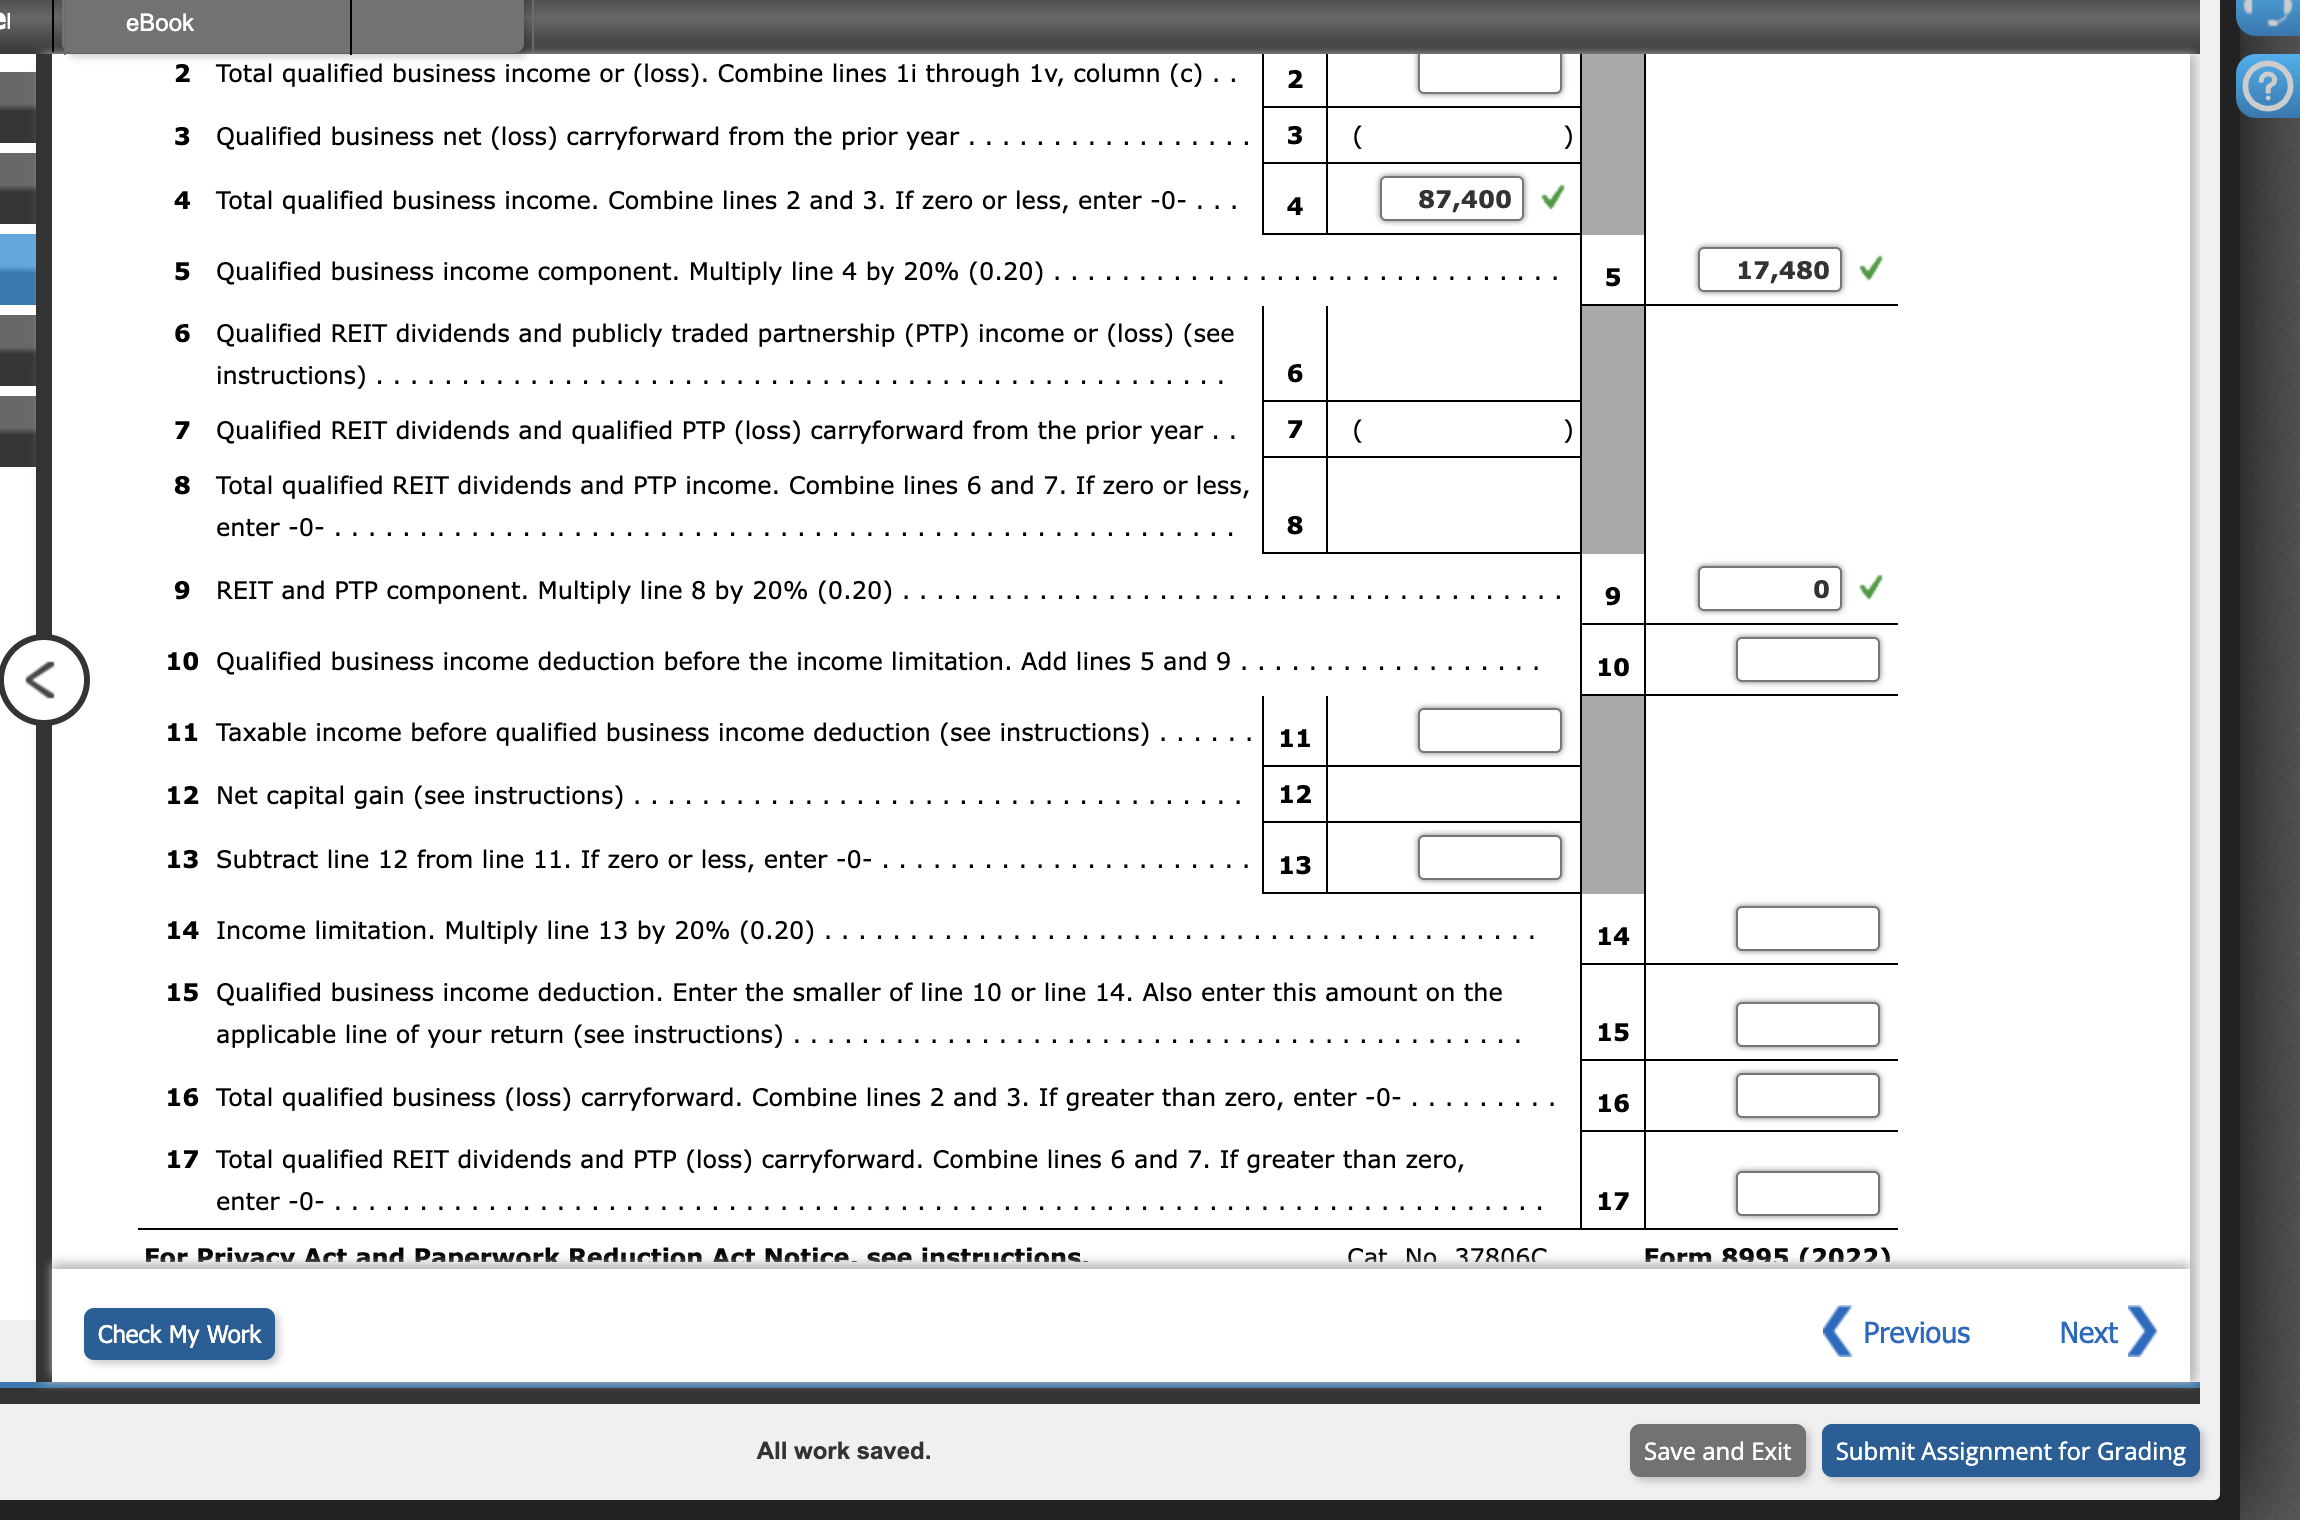Click Save and Exit
Image resolution: width=2300 pixels, height=1520 pixels.
[x=1717, y=1450]
